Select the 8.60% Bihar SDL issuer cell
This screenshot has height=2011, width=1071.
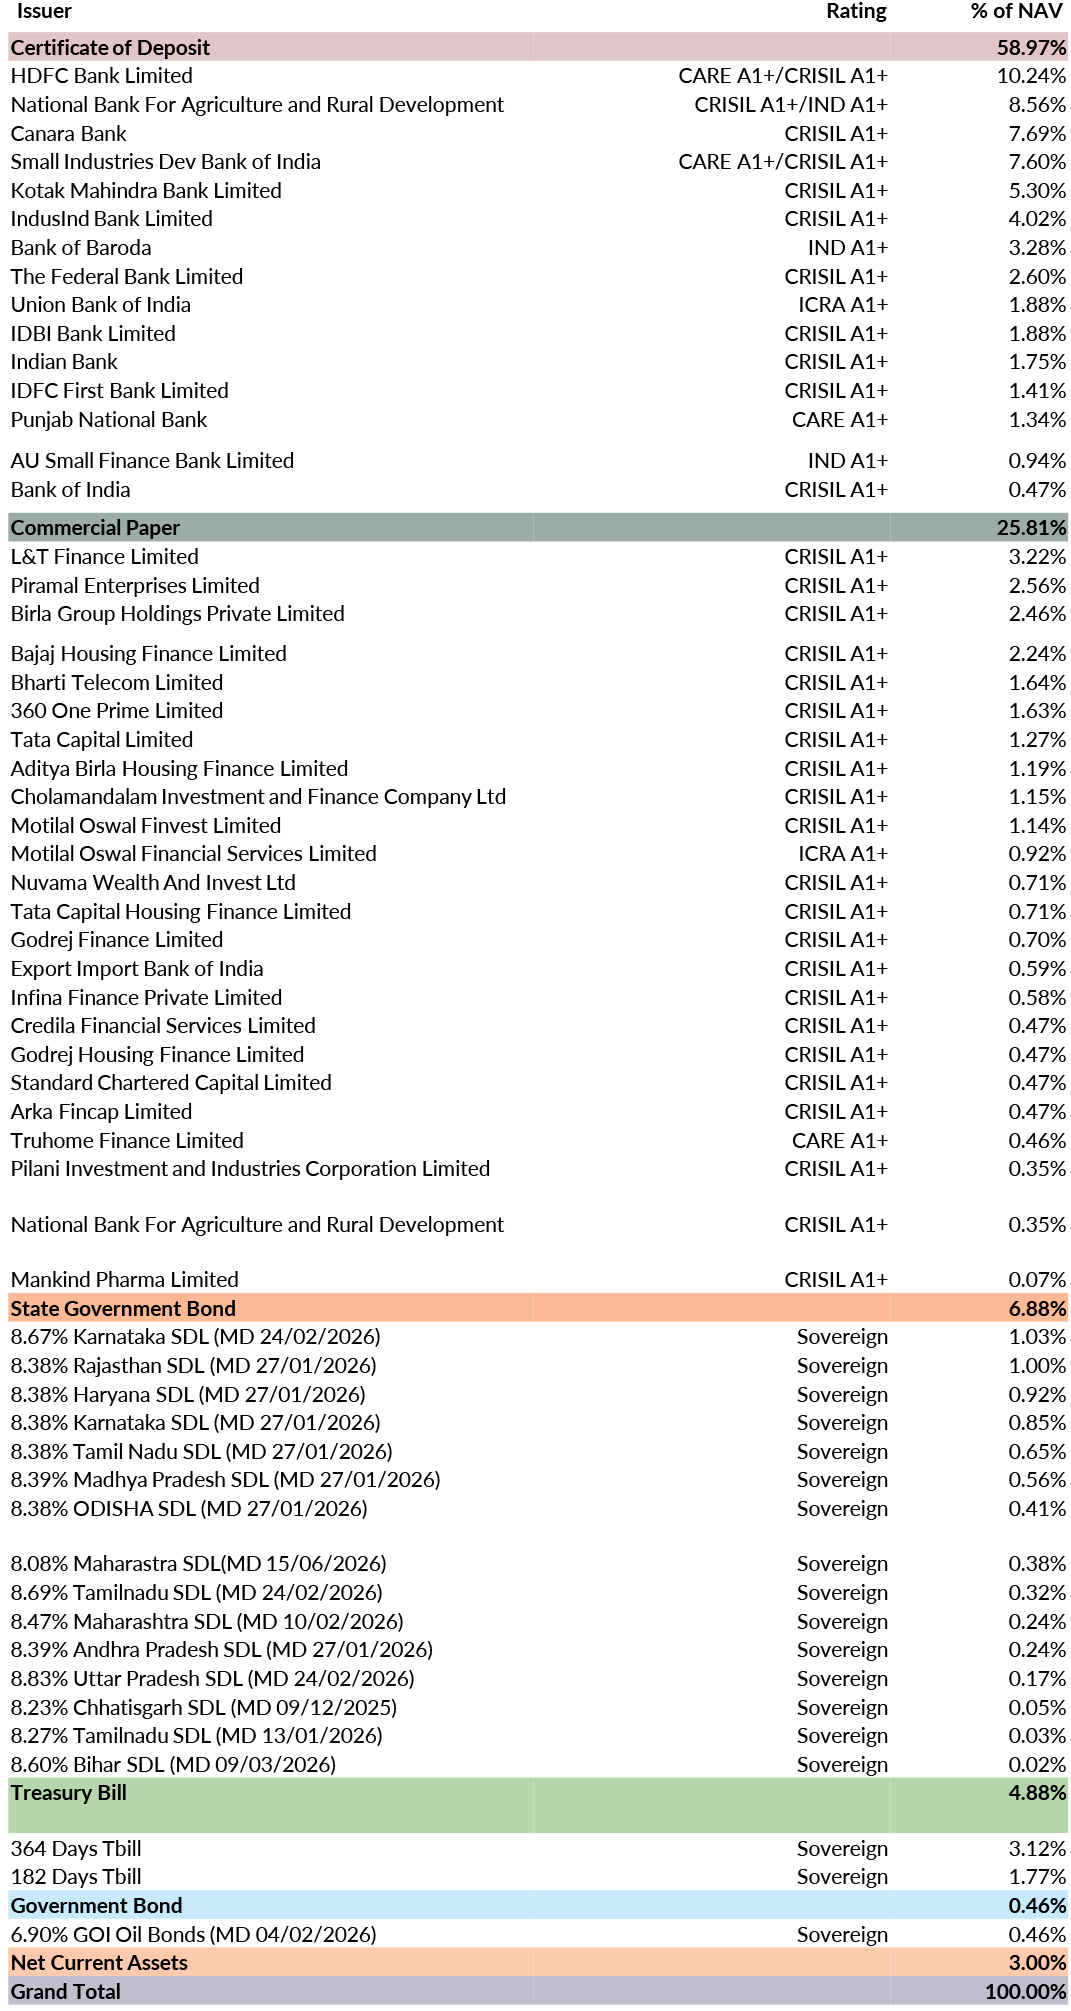point(173,1765)
